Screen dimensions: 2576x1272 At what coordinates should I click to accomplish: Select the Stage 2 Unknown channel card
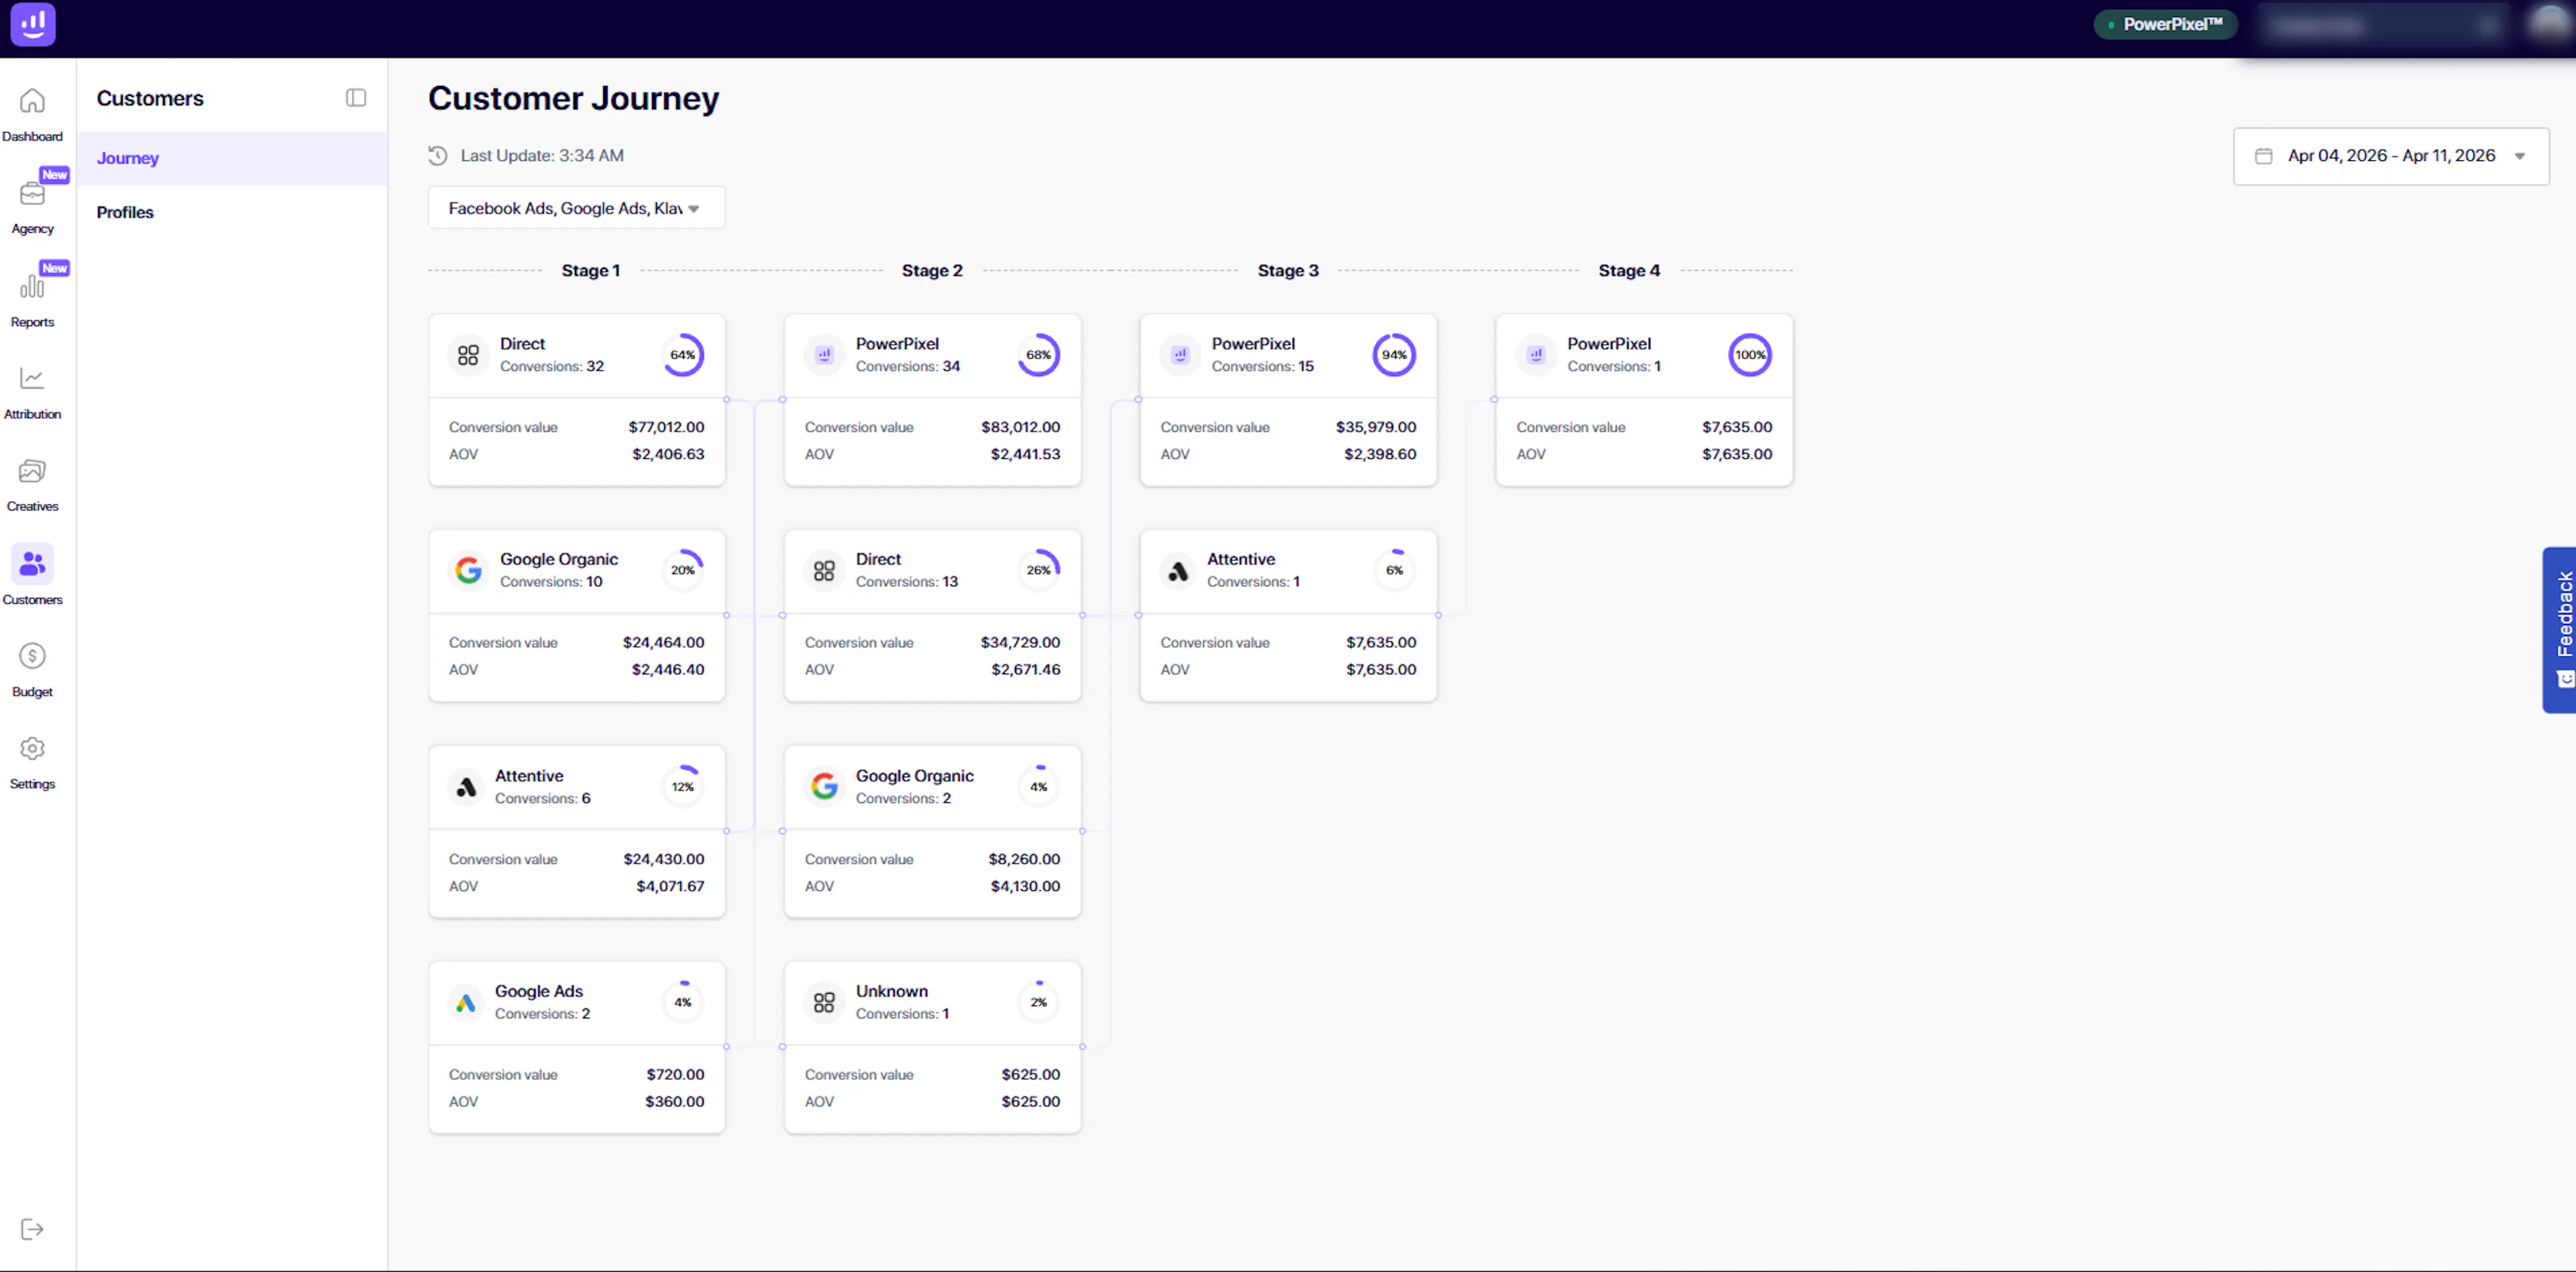coord(932,1047)
